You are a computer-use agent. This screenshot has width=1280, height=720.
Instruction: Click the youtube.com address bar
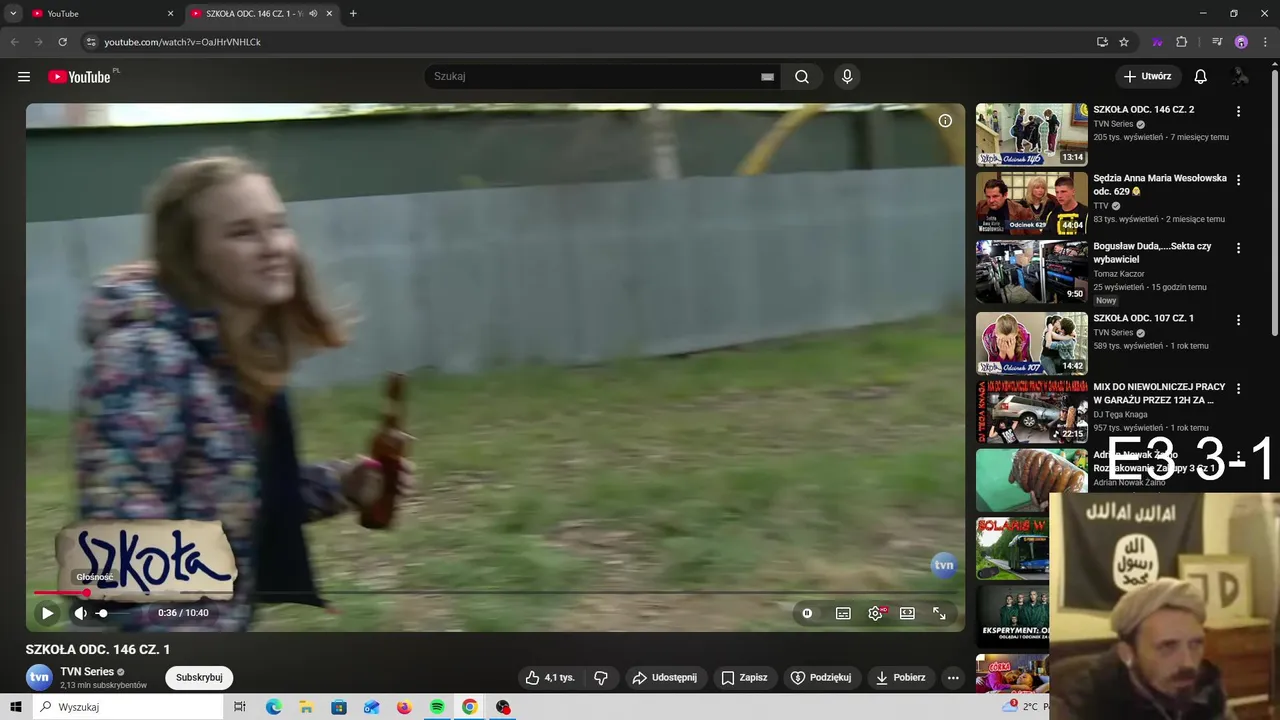[x=590, y=42]
